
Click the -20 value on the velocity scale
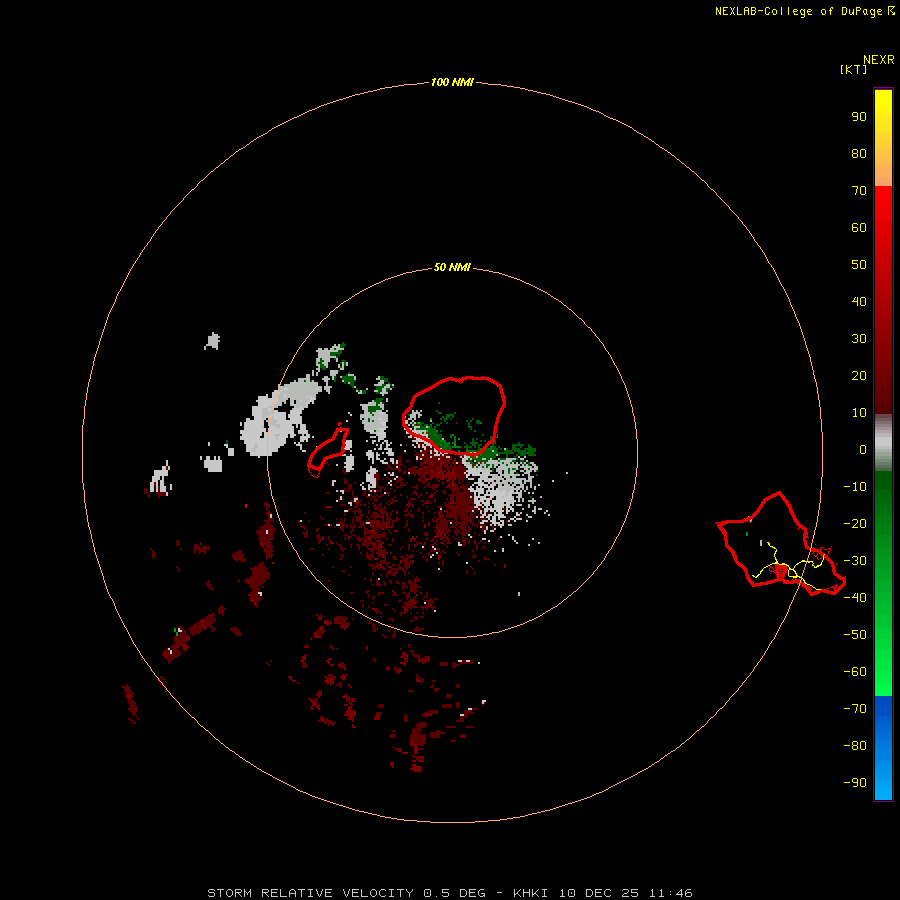pos(855,523)
